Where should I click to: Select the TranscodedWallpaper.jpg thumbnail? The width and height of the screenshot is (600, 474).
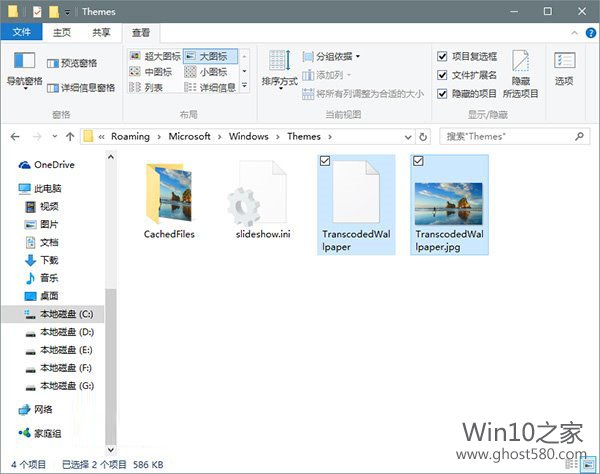449,198
